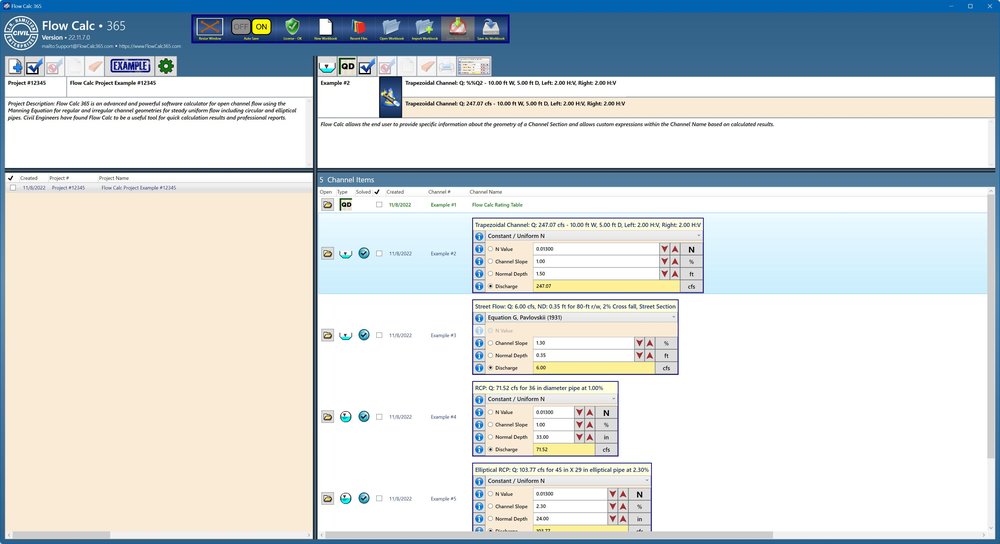Image resolution: width=1000 pixels, height=544 pixels.
Task: Add a new project with the blue plus icon
Action: point(15,66)
